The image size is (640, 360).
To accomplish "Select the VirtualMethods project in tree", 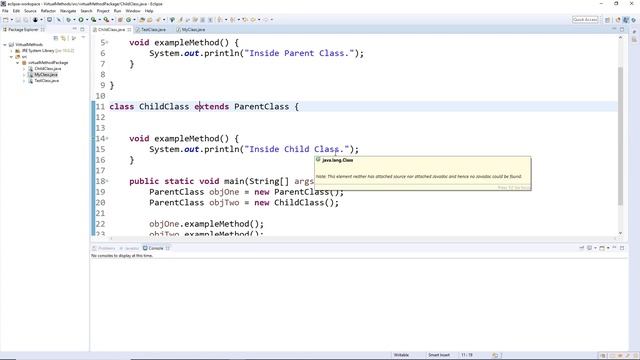I will [x=29, y=45].
